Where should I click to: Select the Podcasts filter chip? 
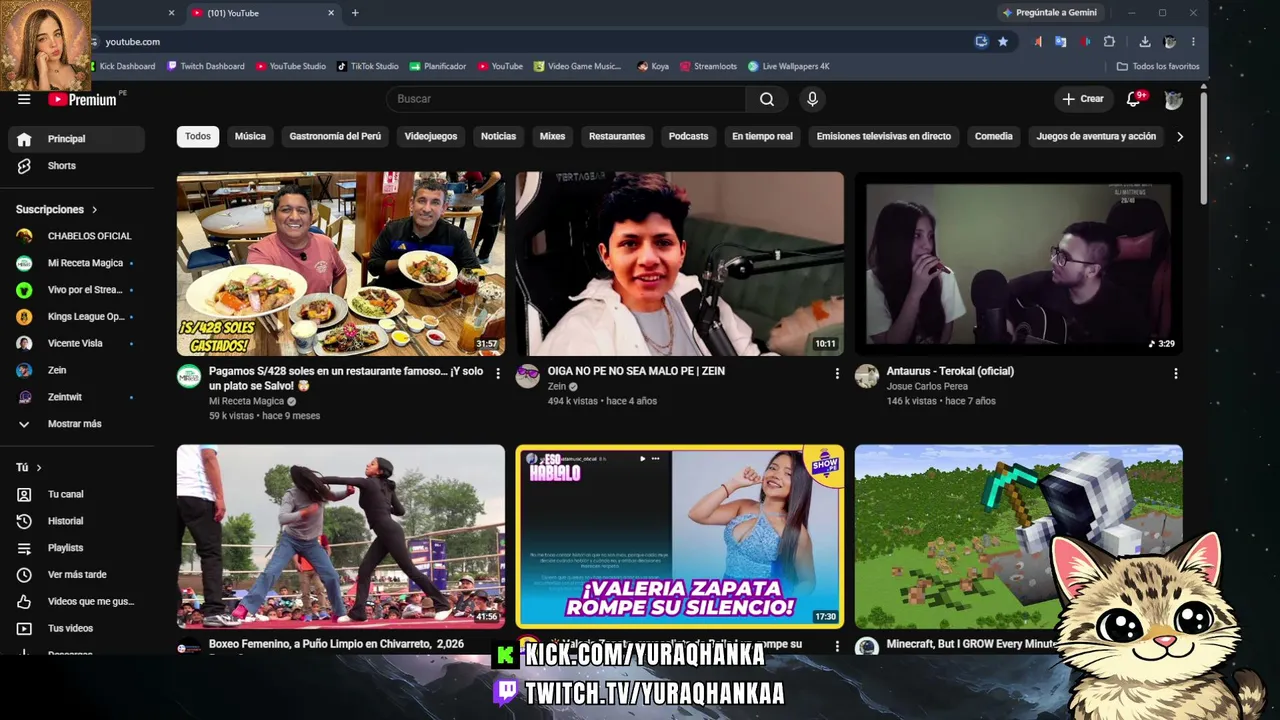coord(688,136)
